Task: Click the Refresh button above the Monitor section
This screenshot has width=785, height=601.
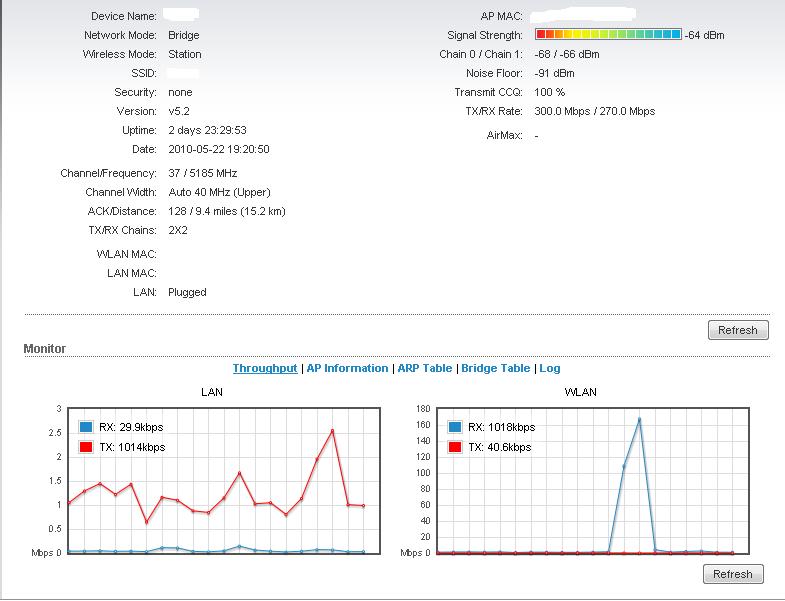Action: pos(738,330)
